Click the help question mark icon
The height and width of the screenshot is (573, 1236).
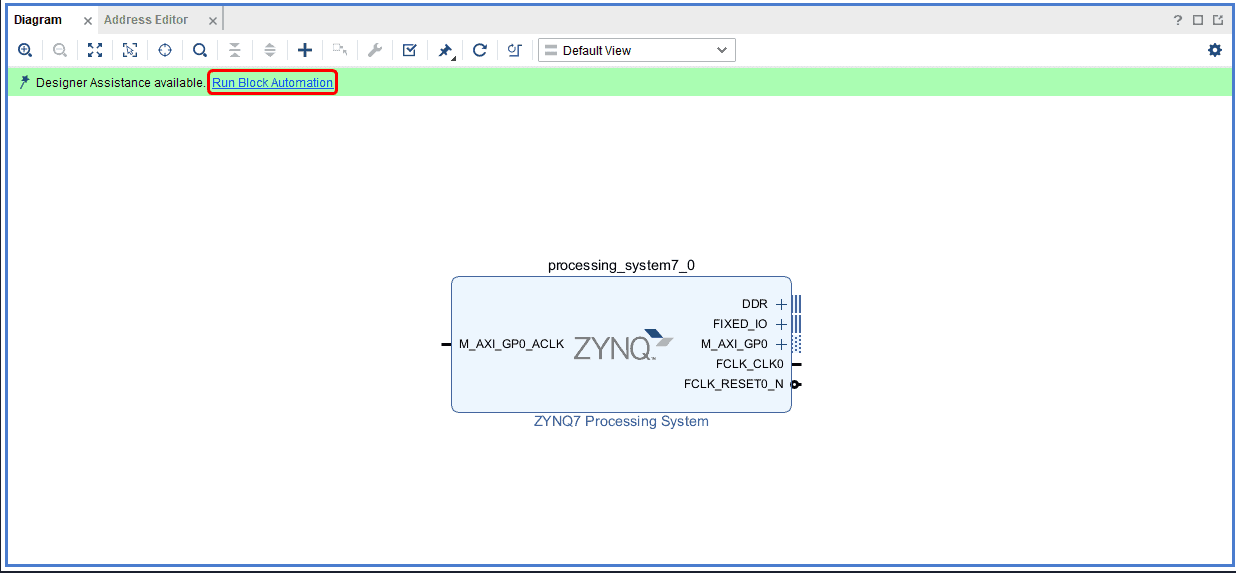coord(1178,20)
